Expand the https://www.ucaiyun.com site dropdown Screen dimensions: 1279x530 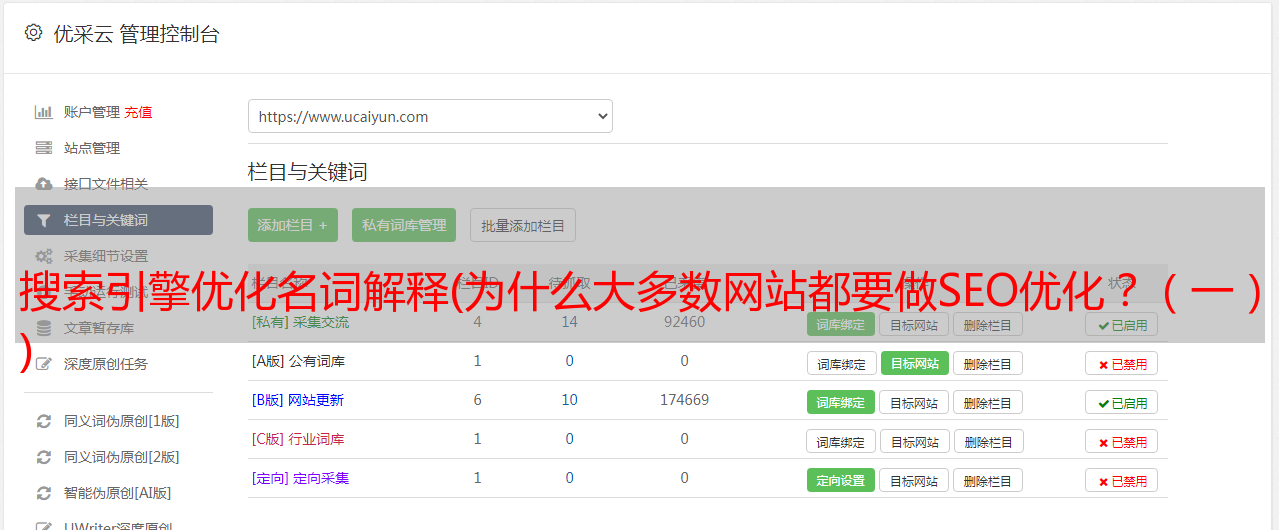tap(430, 116)
